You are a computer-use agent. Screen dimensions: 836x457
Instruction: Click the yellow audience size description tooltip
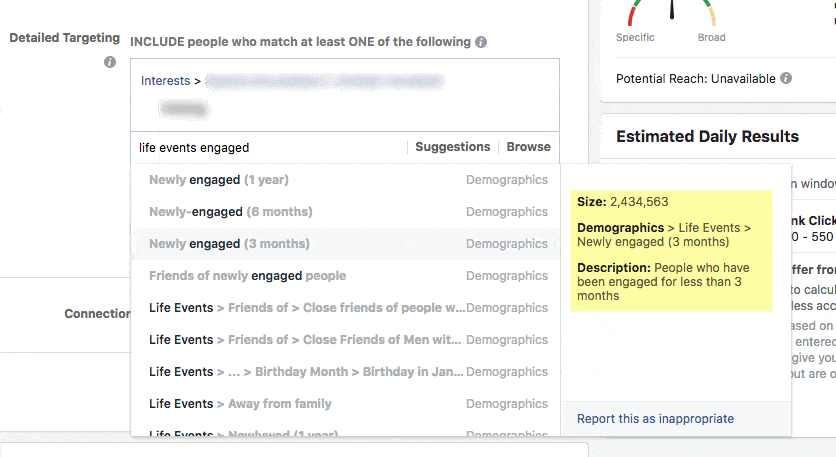(x=671, y=250)
